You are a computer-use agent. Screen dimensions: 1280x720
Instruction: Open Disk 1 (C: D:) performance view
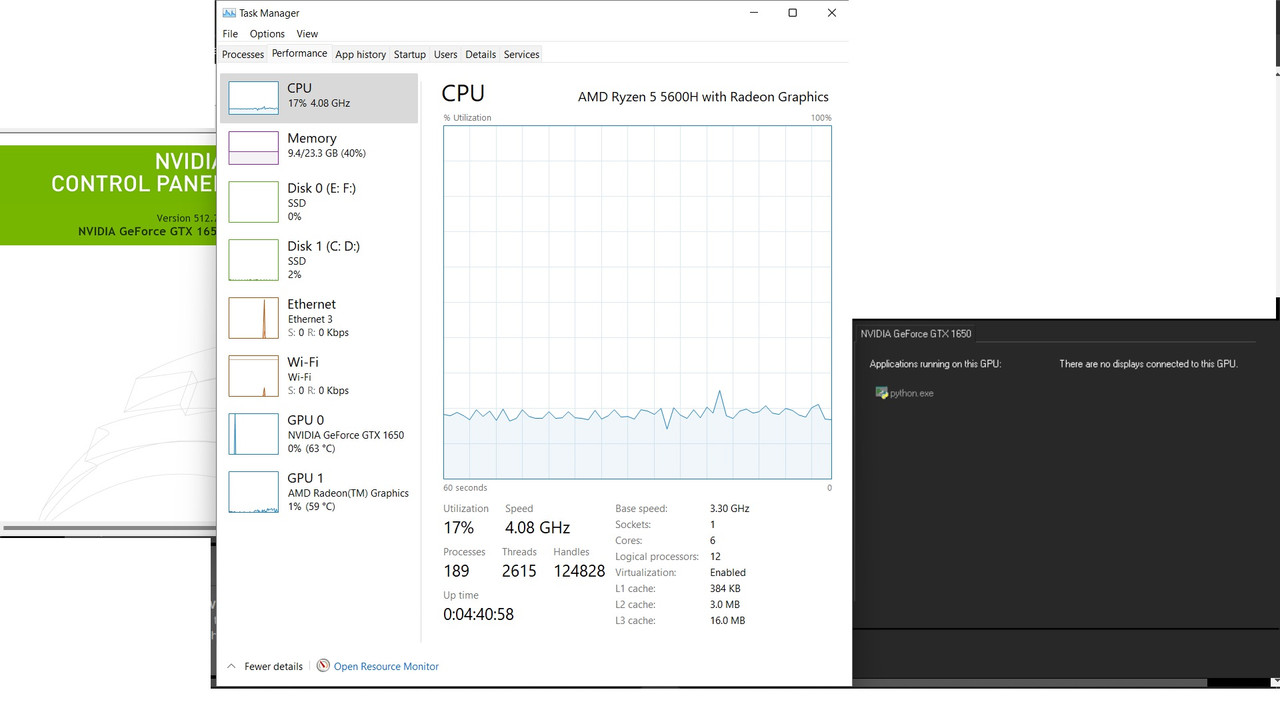click(318, 260)
